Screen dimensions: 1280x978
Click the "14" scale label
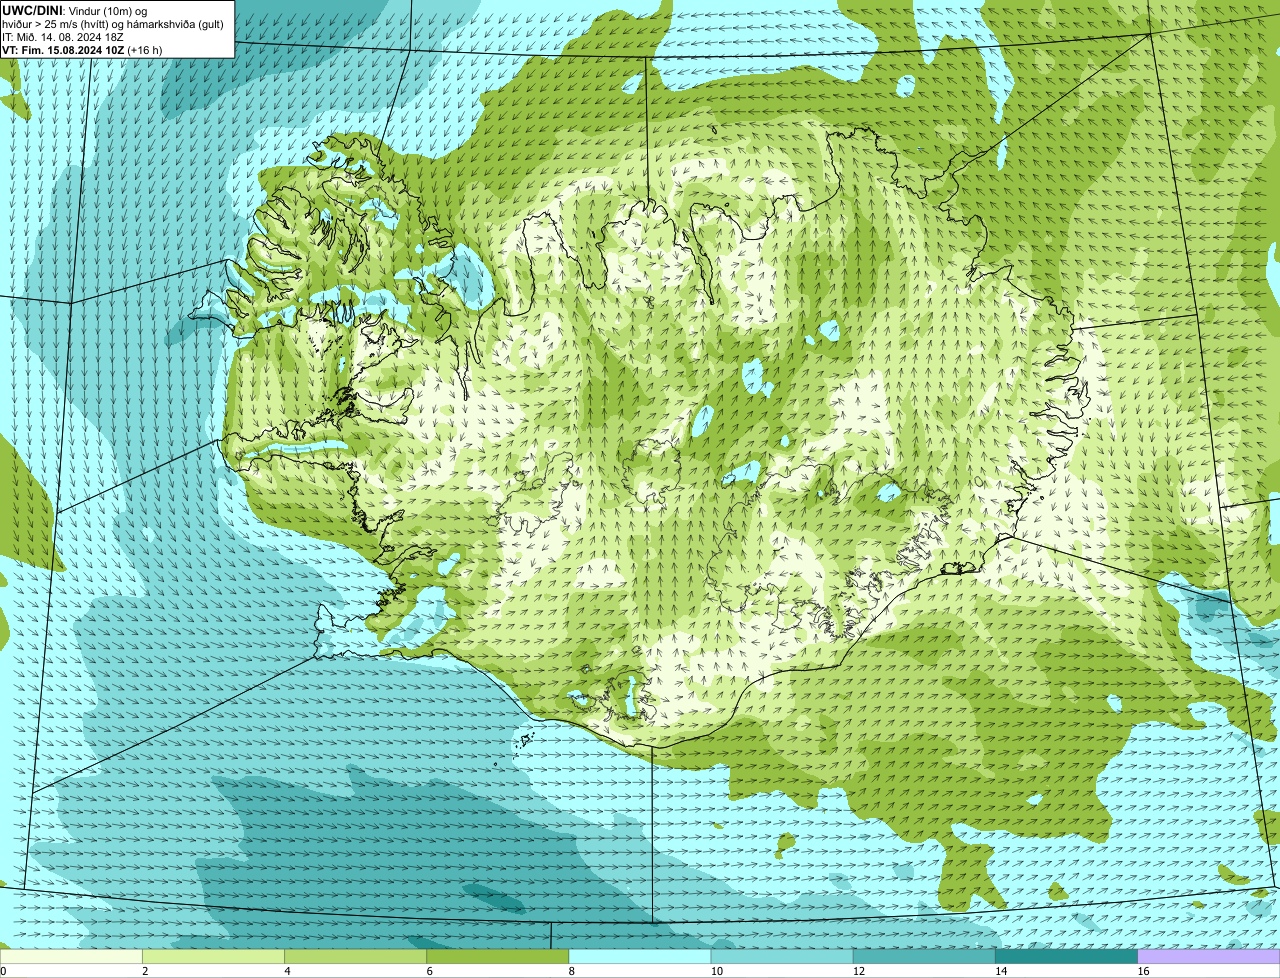(1000, 971)
